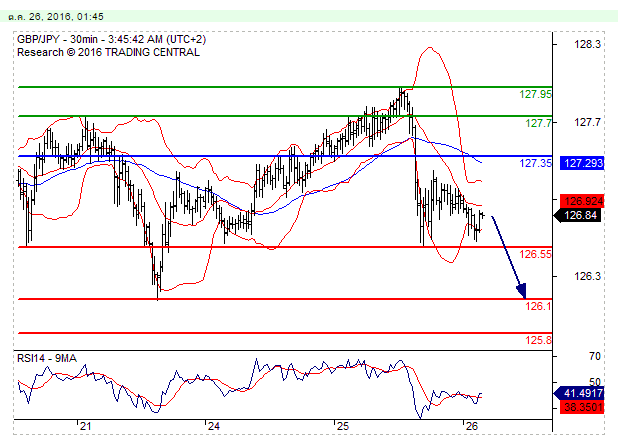
Task: Click the 'Research © 2016 TRADING CENTRAL' caption
Action: [108, 52]
